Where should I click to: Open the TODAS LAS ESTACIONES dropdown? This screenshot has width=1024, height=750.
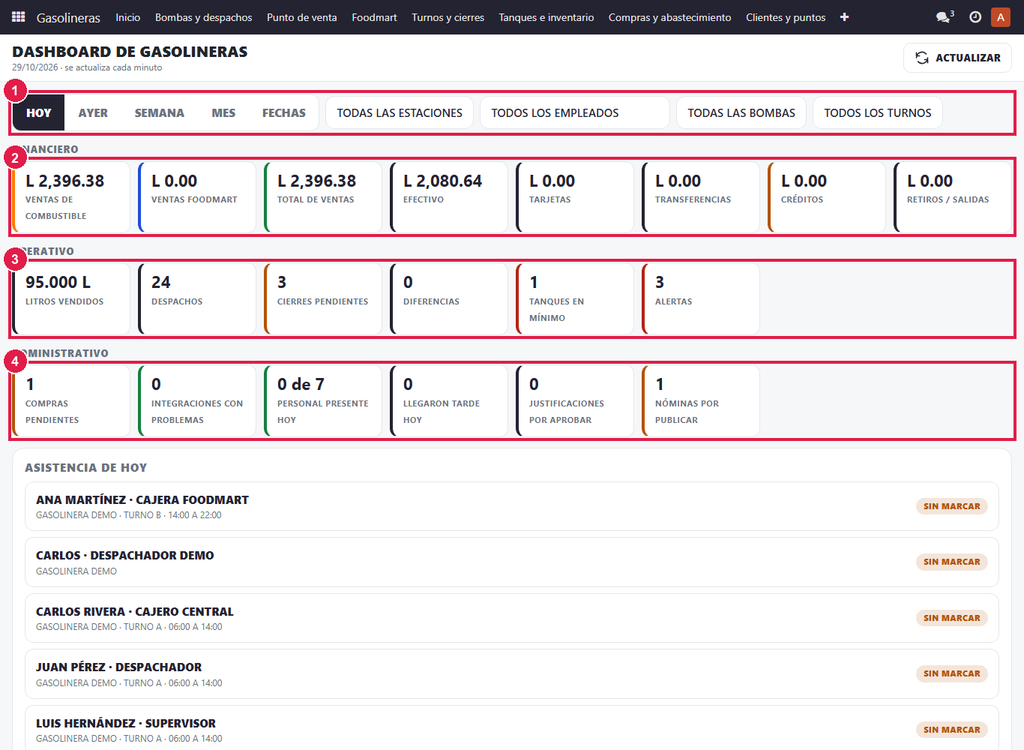tap(400, 113)
